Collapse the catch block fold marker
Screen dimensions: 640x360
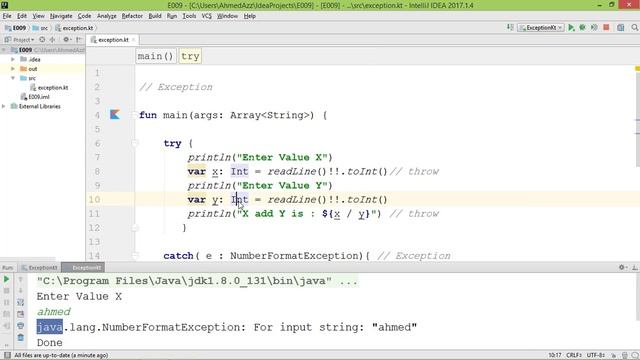(135, 256)
